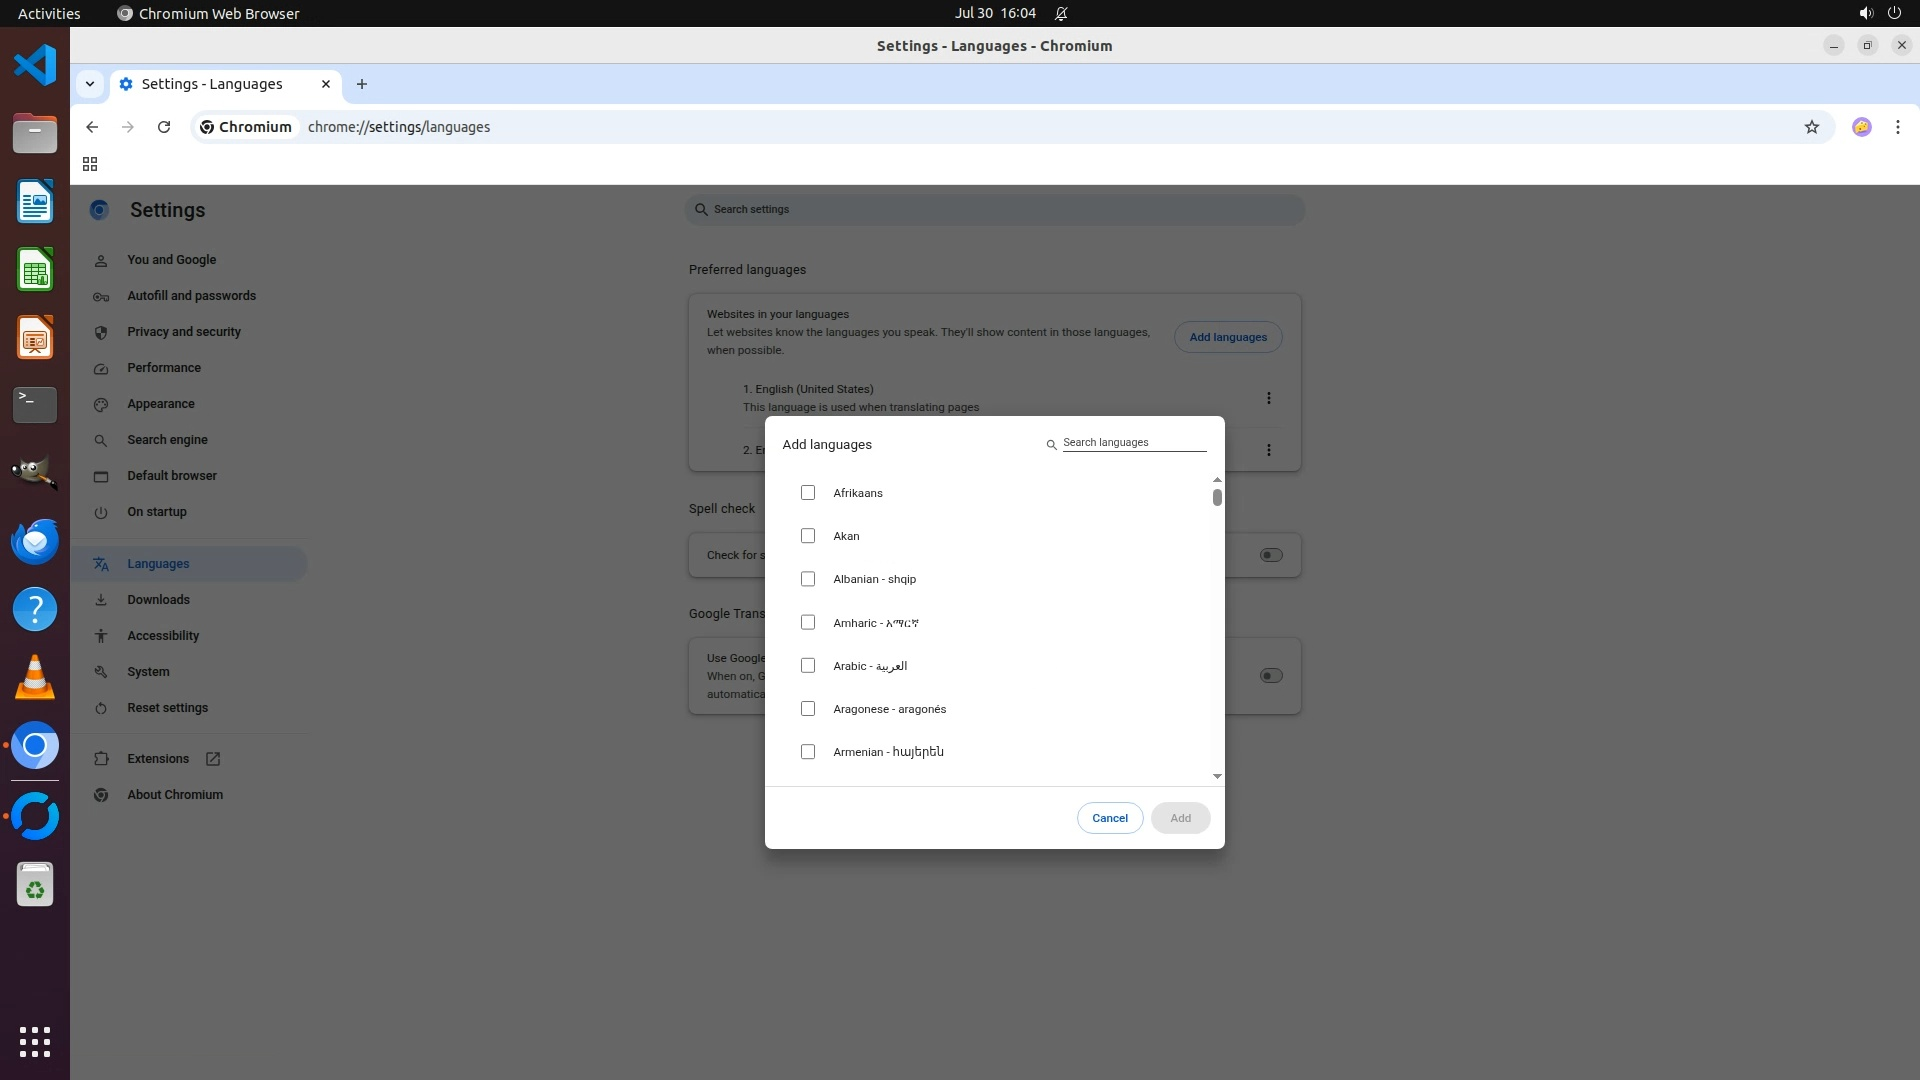The width and height of the screenshot is (1920, 1080).
Task: Open Chromium three-dot main menu
Action: 1897,127
